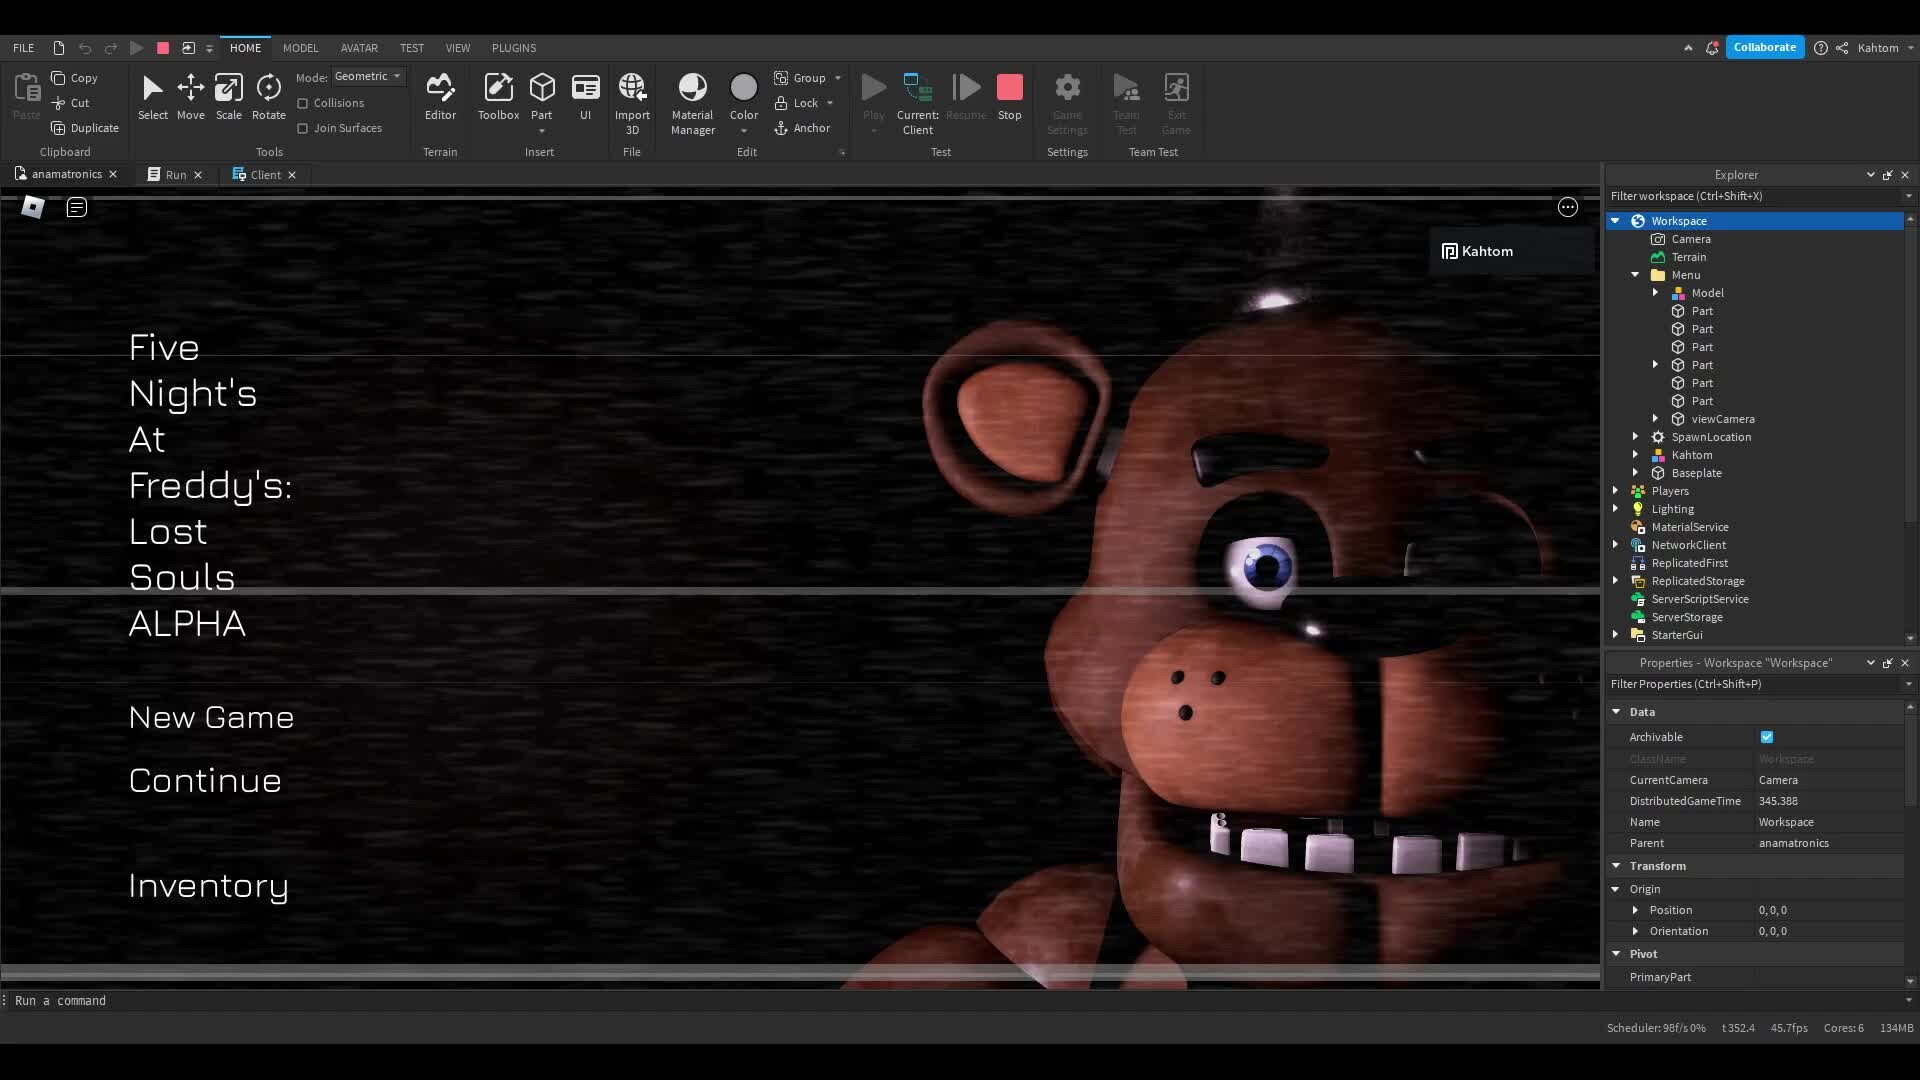This screenshot has width=1920, height=1080.
Task: Enable the Collisions checkbox
Action: point(303,102)
